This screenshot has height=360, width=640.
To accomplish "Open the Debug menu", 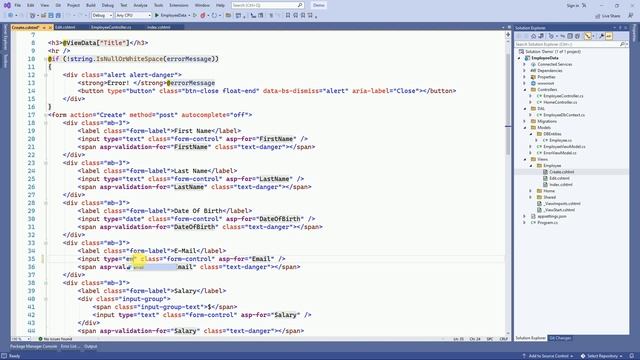I will point(108,5).
